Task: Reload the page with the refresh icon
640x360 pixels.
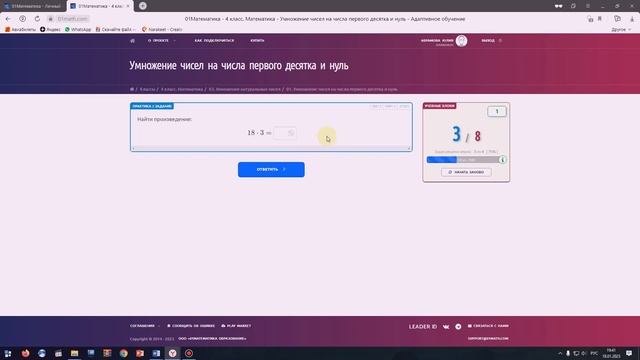Action: pos(37,19)
